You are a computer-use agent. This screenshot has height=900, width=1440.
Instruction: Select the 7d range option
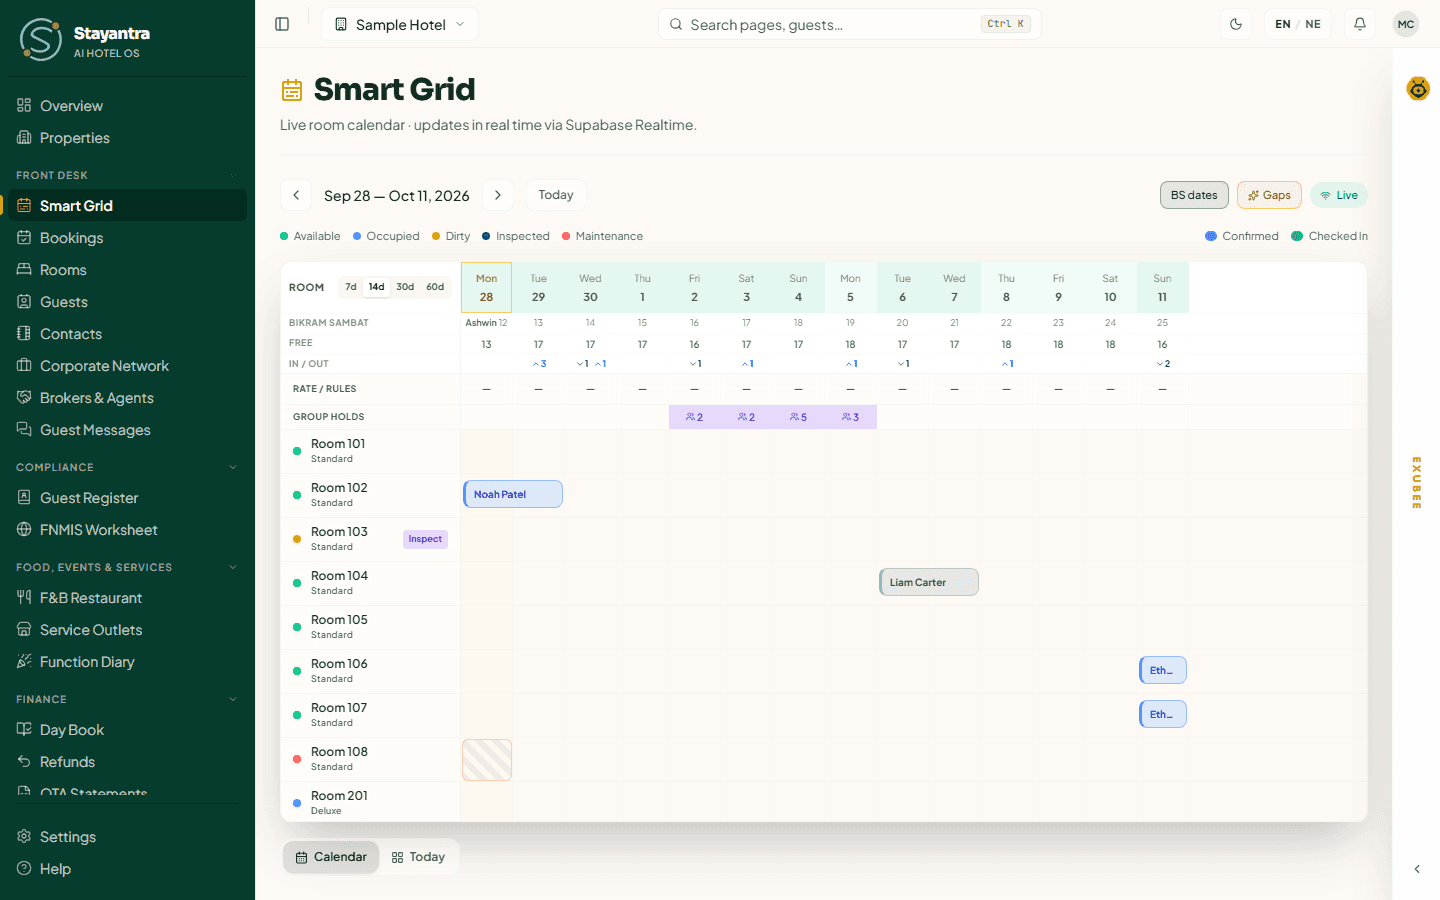tap(351, 287)
